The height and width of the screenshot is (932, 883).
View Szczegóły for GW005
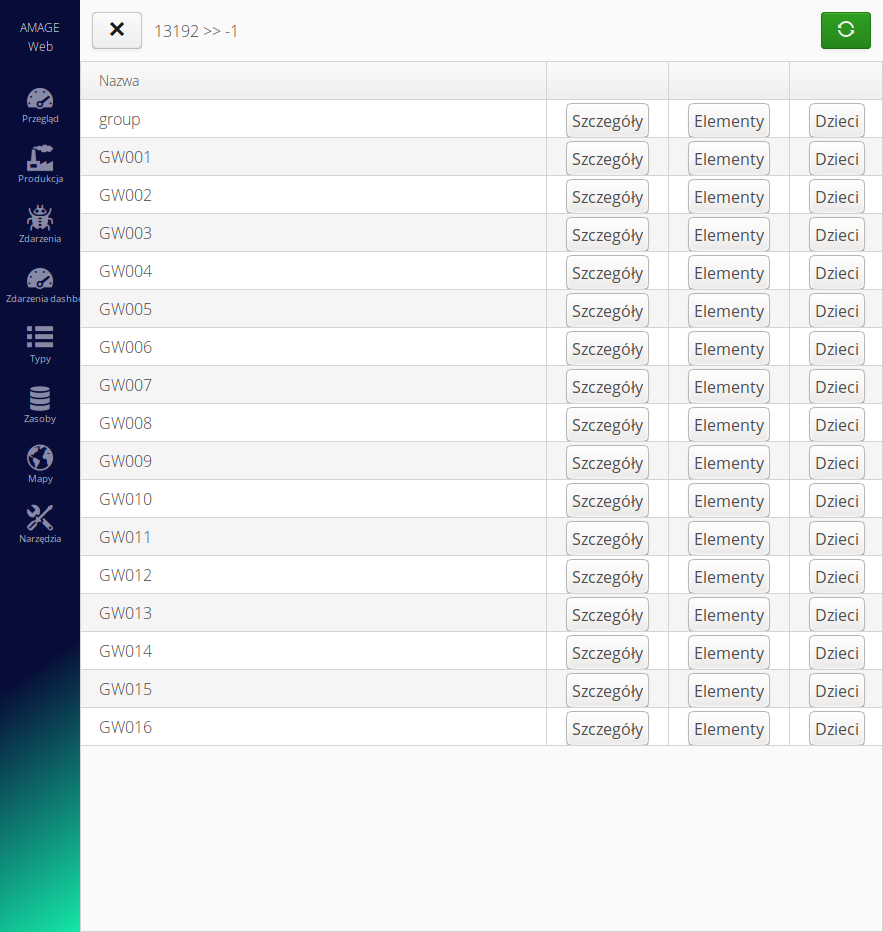pyautogui.click(x=607, y=311)
